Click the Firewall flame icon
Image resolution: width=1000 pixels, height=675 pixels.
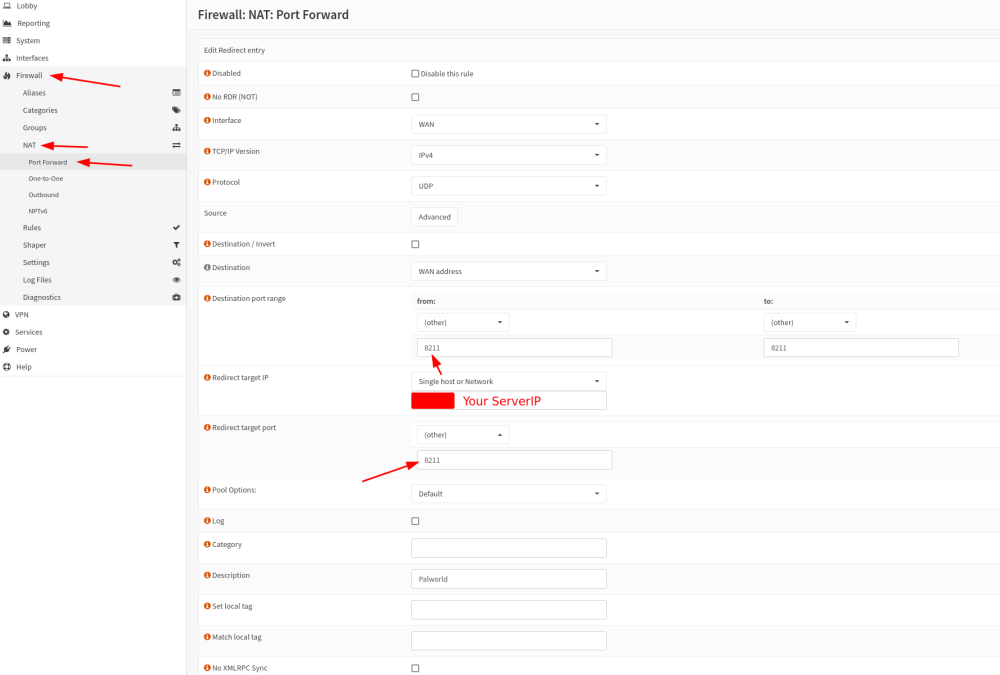pos(7,75)
